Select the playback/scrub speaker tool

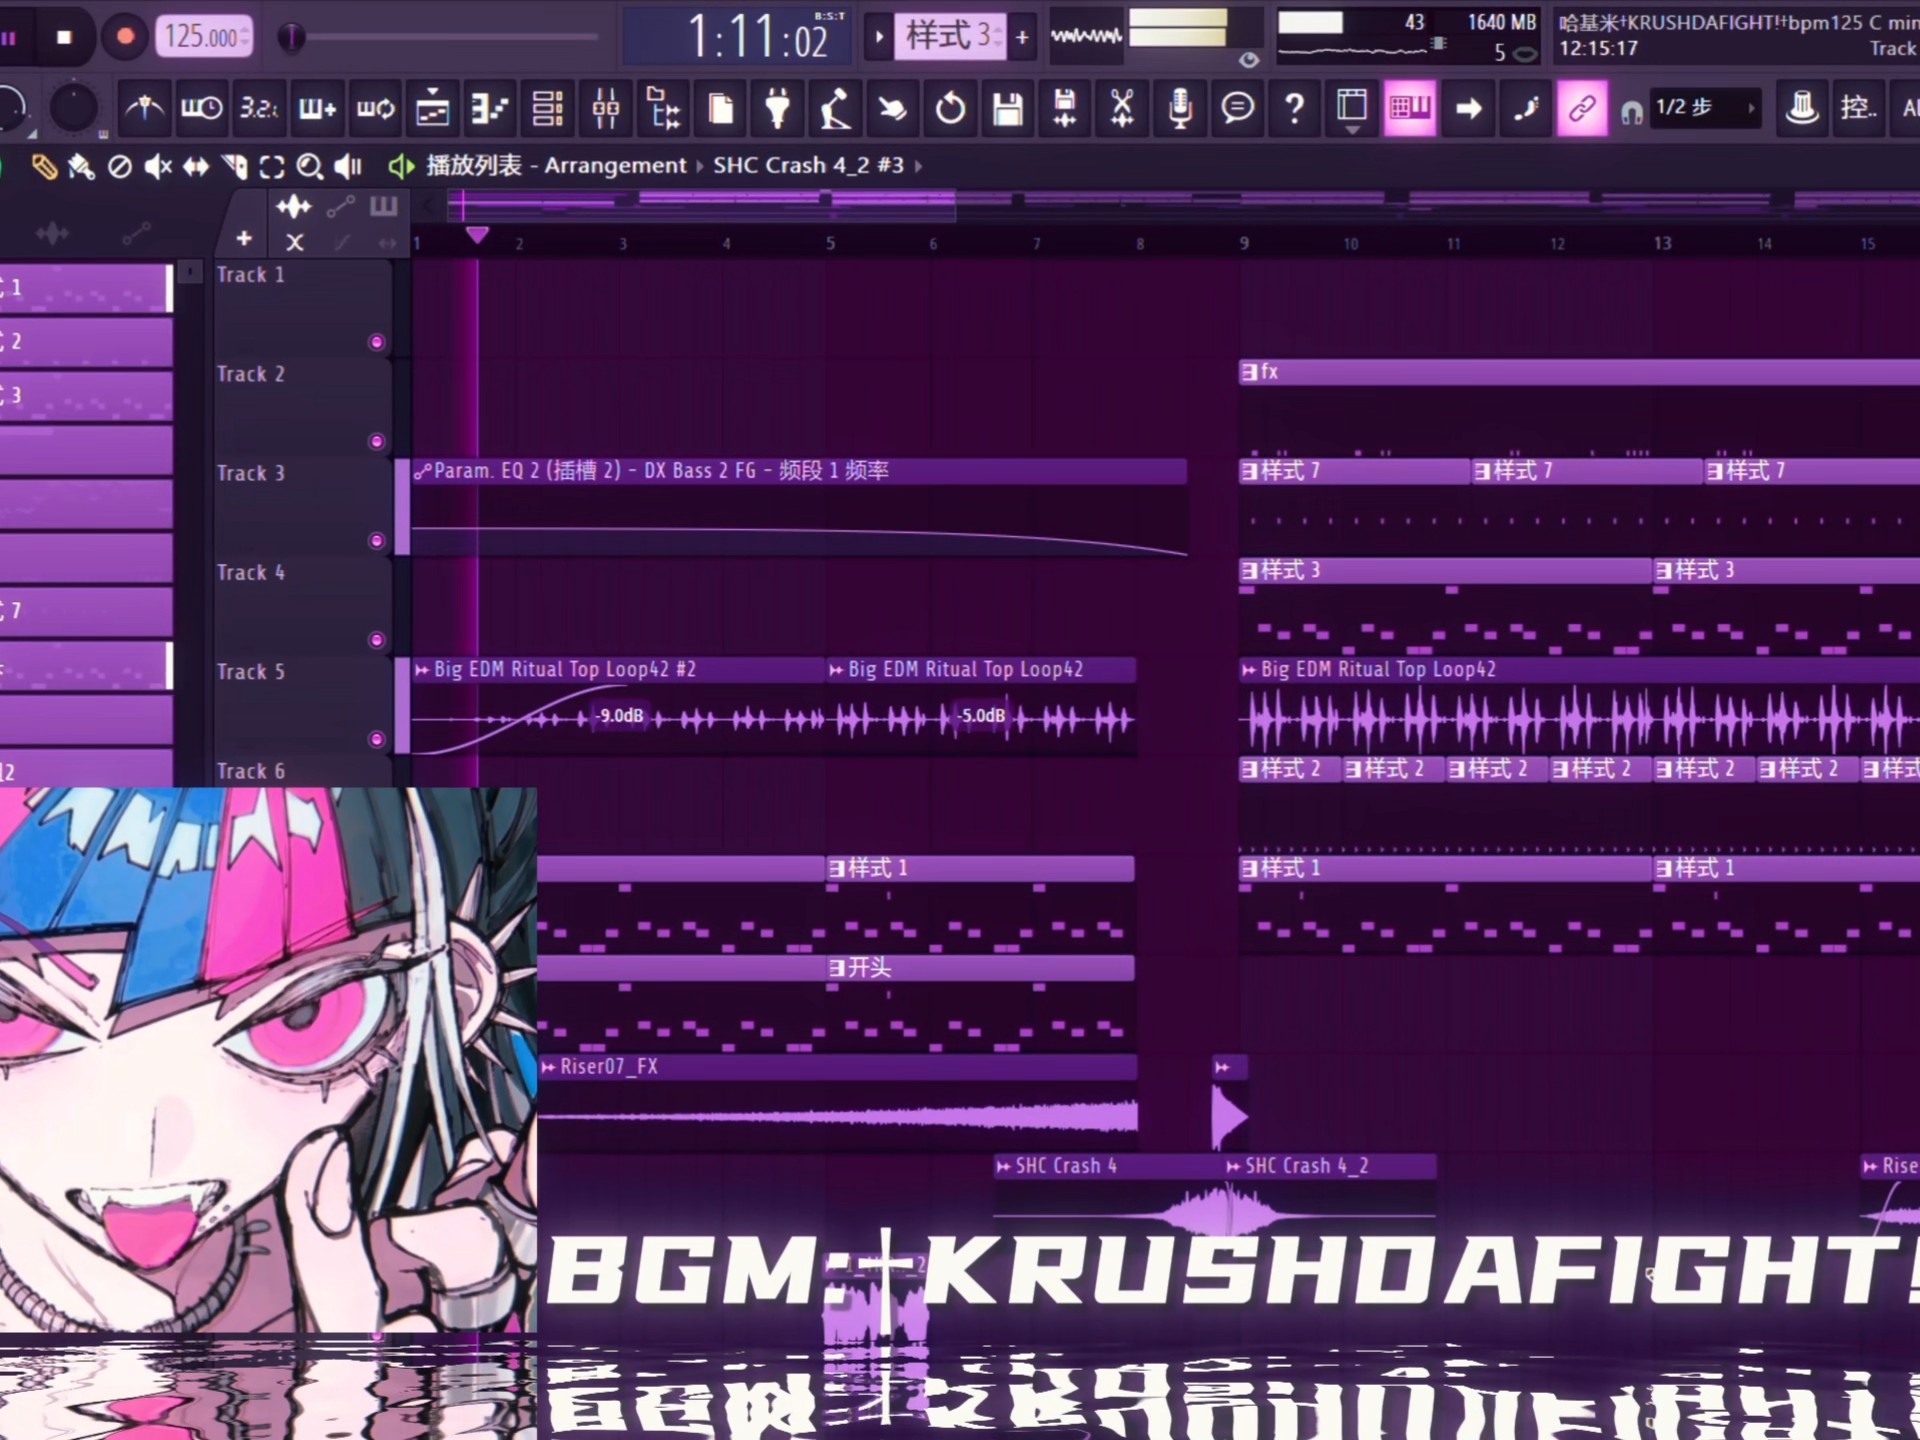tap(348, 166)
